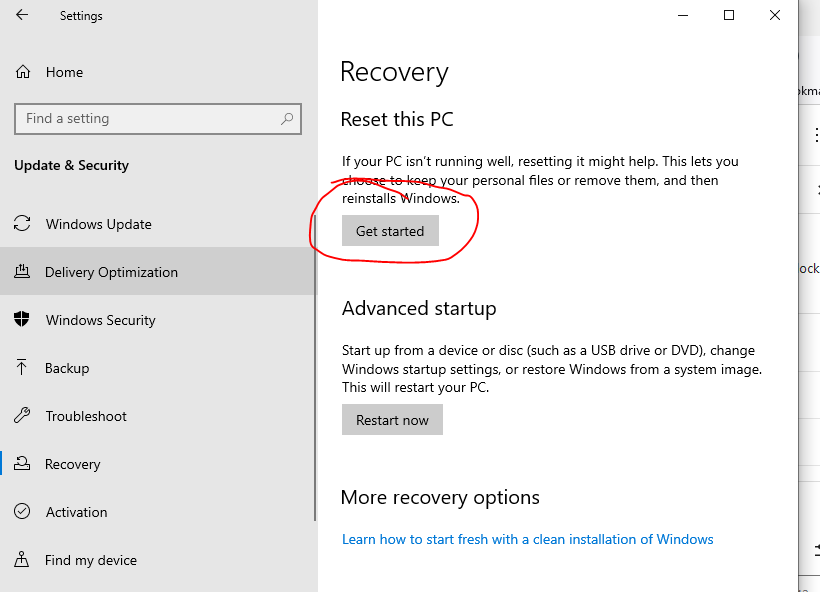The width and height of the screenshot is (820, 592).
Task: Select Delivery Optimization in the sidebar
Action: pos(111,272)
